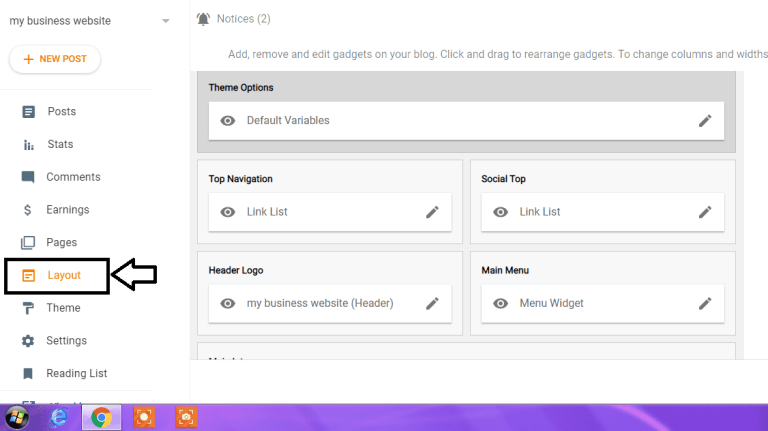Click the Comments speech bubble icon
This screenshot has height=431, width=768.
tap(28, 177)
